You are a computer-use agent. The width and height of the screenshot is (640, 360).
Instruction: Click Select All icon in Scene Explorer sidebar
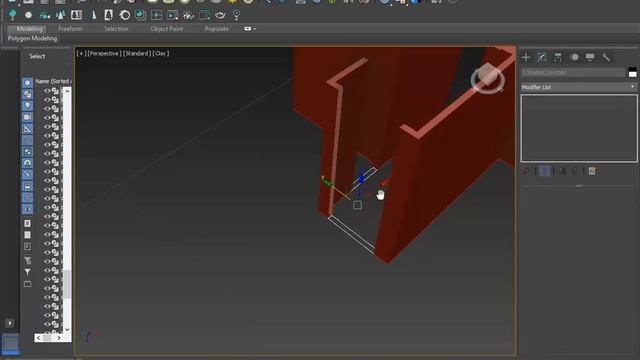(27, 223)
